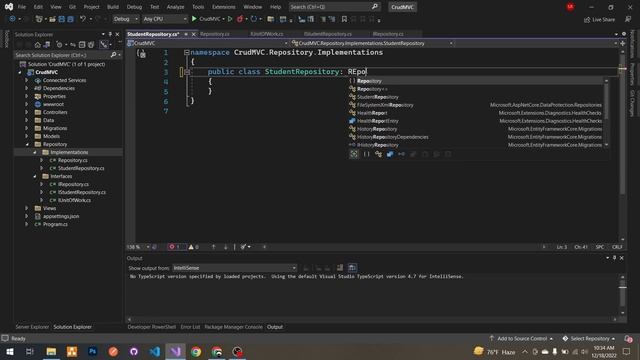Click the search magnifier in the title bar

[x=375, y=7]
